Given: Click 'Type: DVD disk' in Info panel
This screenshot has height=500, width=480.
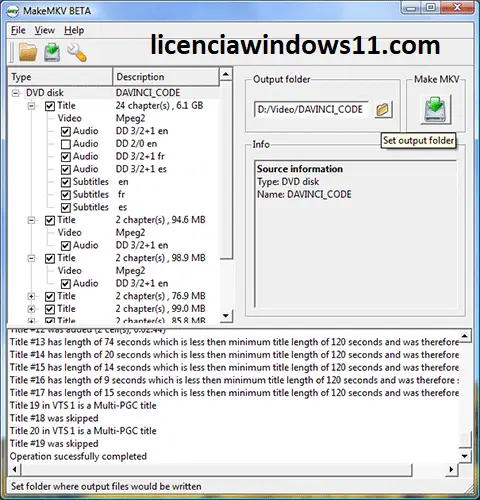Looking at the screenshot, I should point(288,182).
